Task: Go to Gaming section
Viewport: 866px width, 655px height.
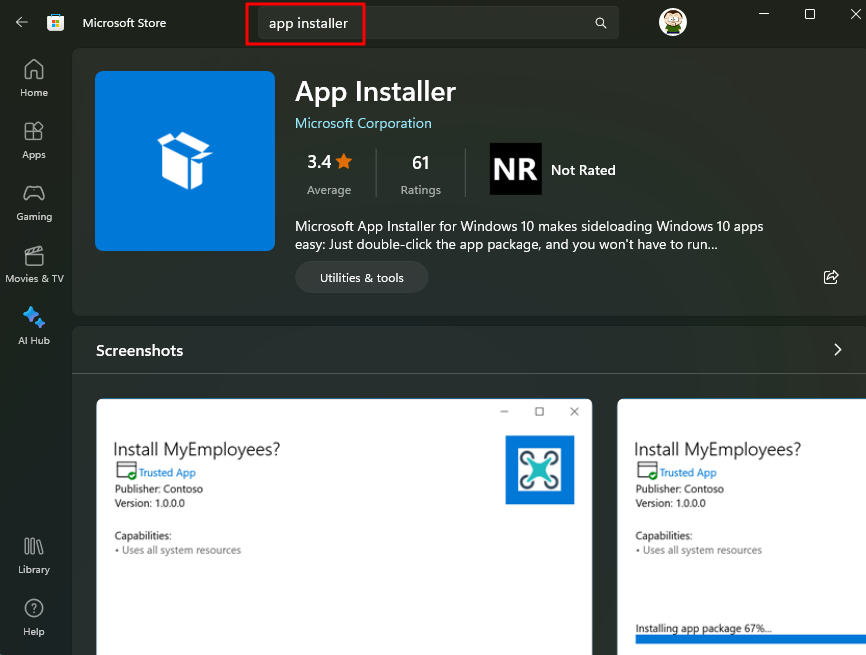Action: (34, 203)
